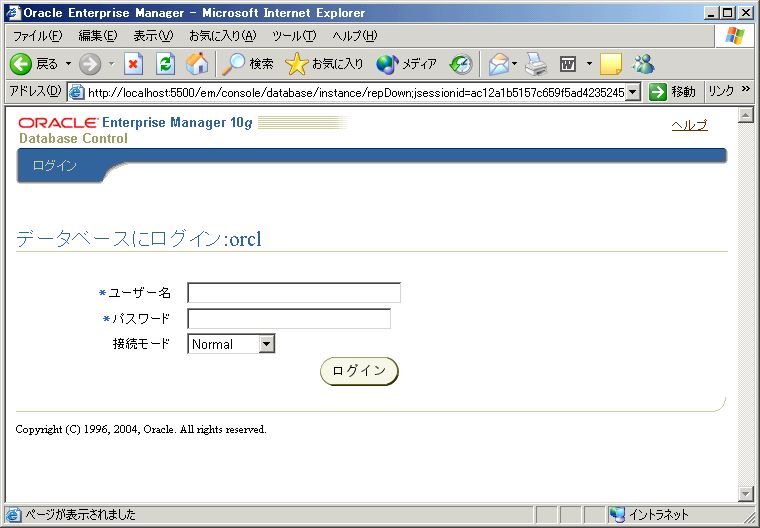This screenshot has height=528, width=760.
Task: Open ファイル(F) menu
Action: click(x=37, y=36)
